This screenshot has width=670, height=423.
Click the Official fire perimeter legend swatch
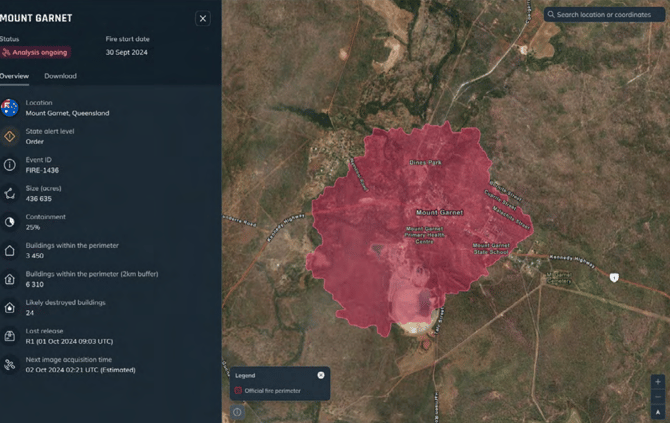(238, 391)
